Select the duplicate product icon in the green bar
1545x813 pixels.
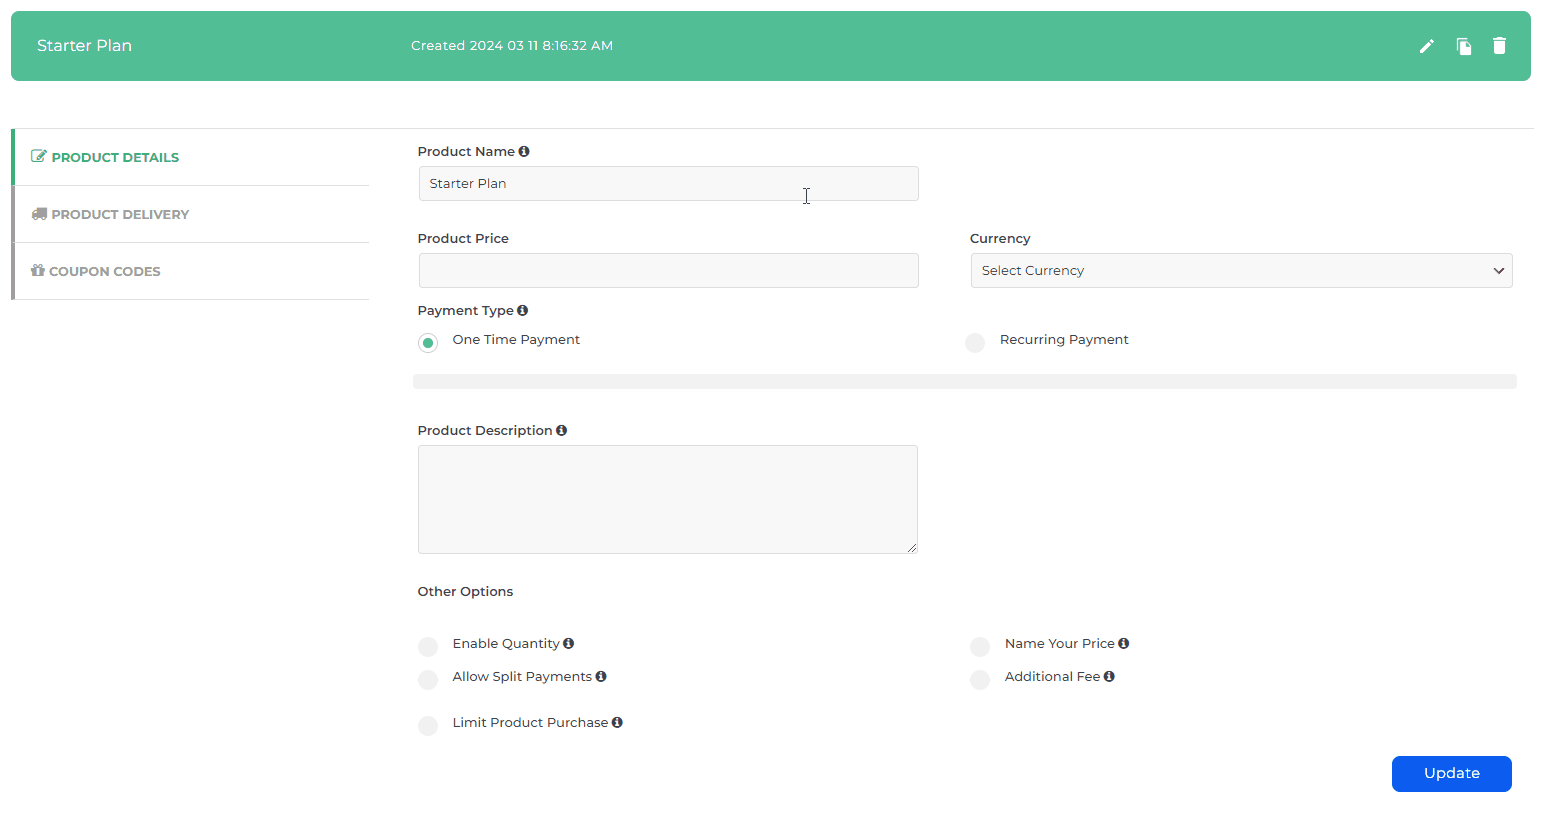[x=1463, y=46]
